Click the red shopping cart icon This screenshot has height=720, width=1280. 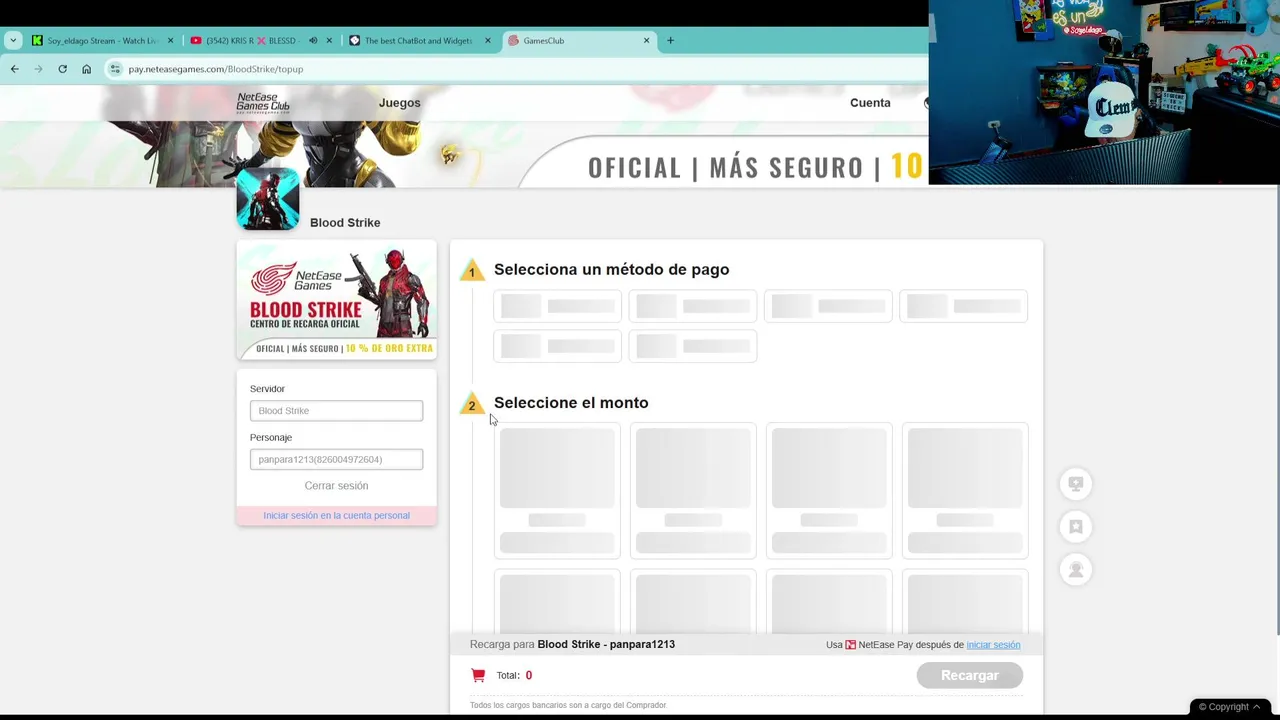pos(478,676)
